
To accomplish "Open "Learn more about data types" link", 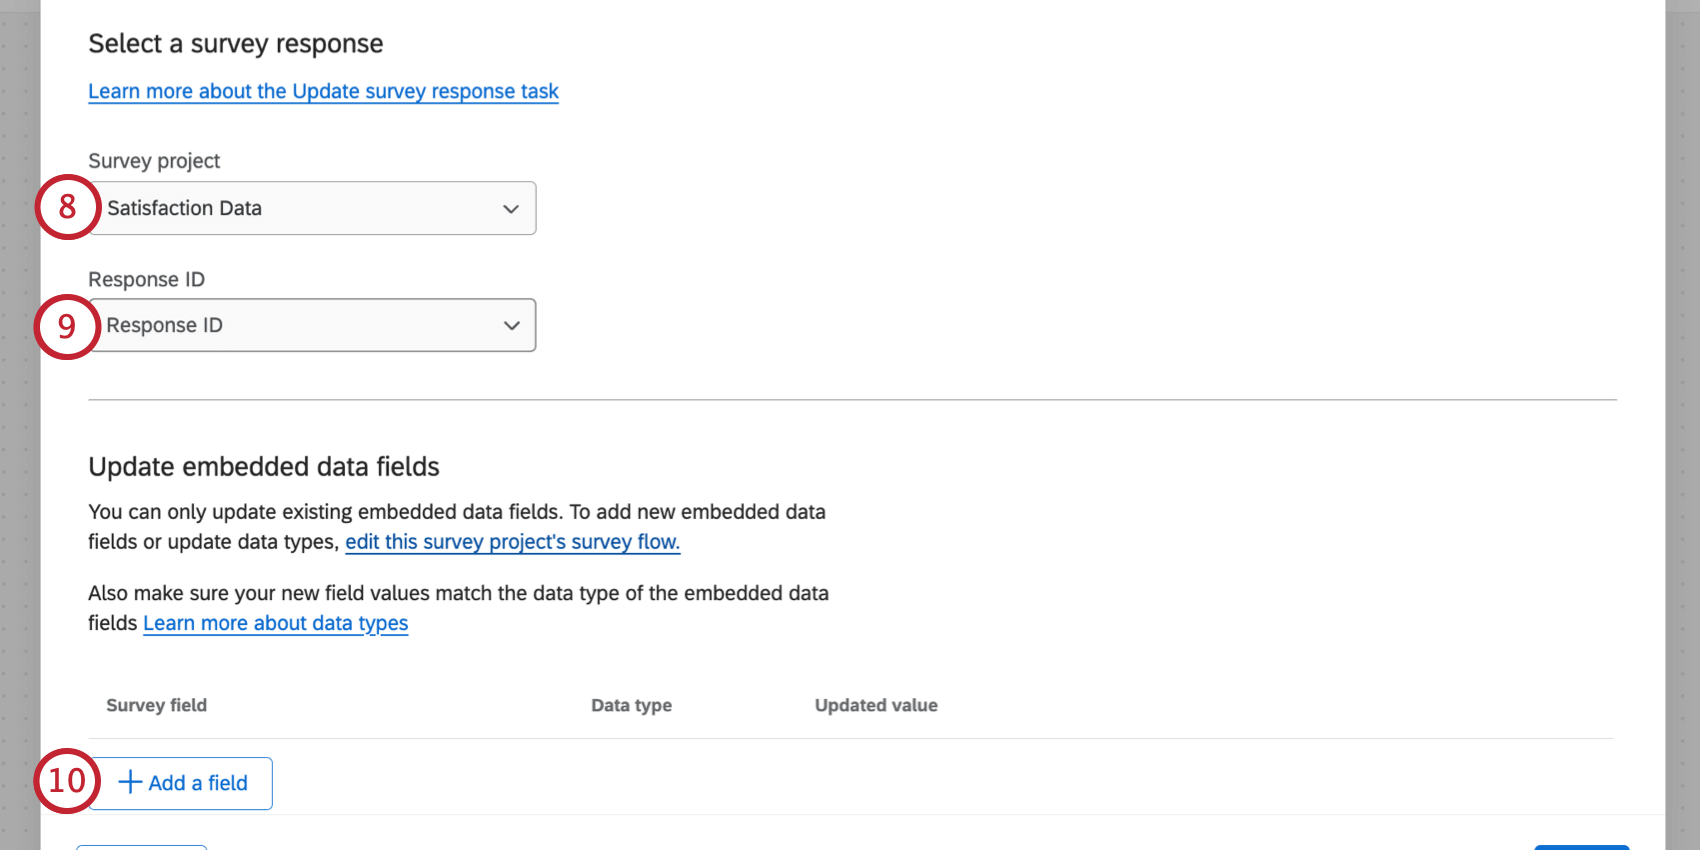I will pyautogui.click(x=275, y=623).
